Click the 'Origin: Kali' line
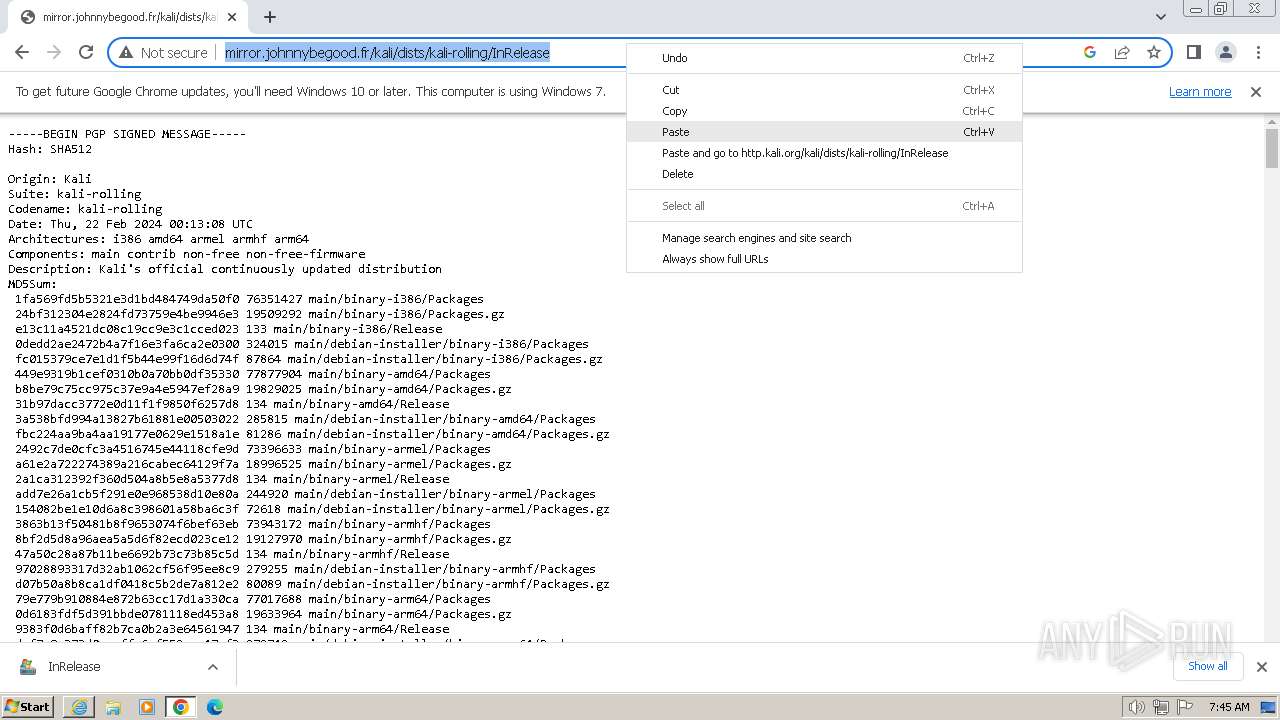The width and height of the screenshot is (1280, 720). [50, 179]
